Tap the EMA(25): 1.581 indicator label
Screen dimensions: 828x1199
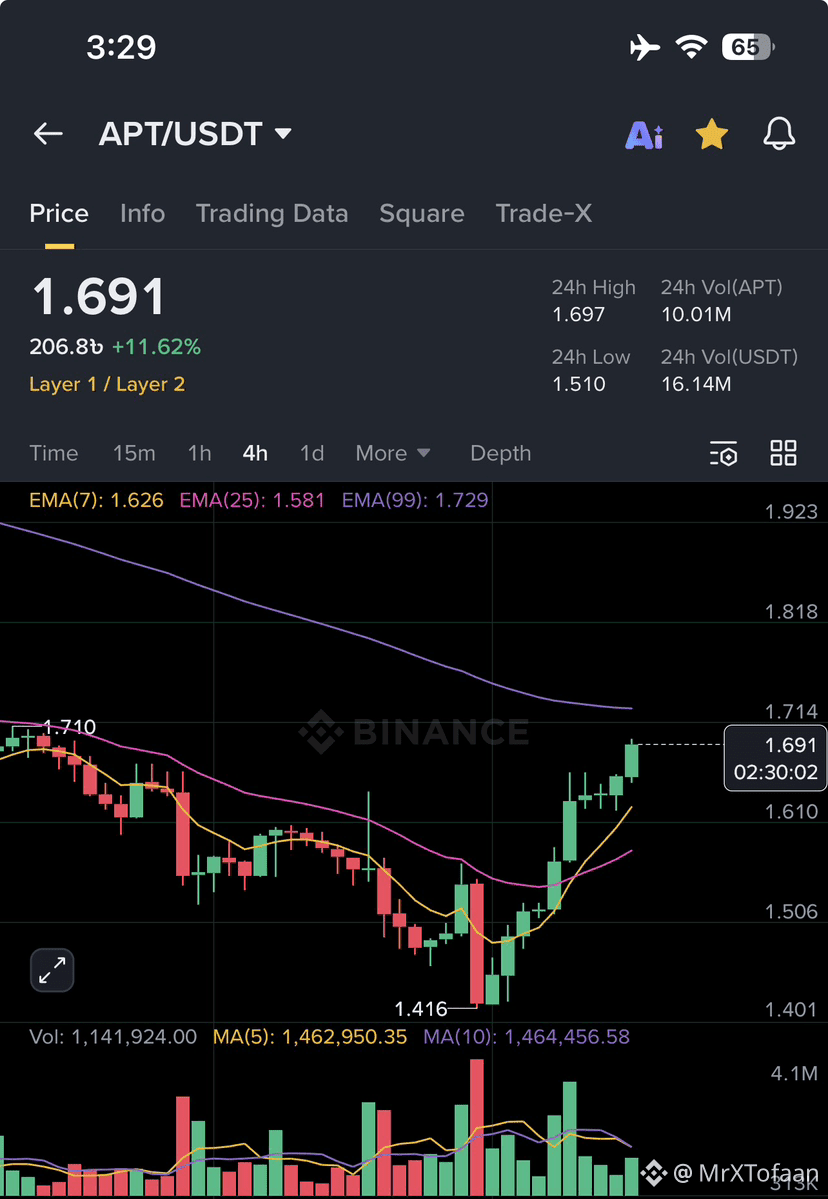coord(252,500)
